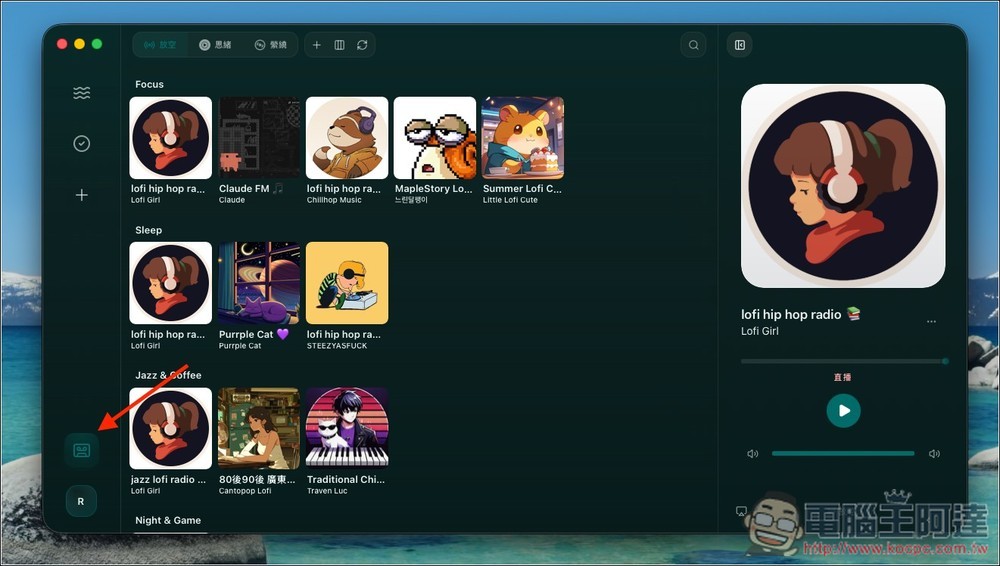Switch to the 縈繞 tab
1000x566 pixels.
point(271,45)
